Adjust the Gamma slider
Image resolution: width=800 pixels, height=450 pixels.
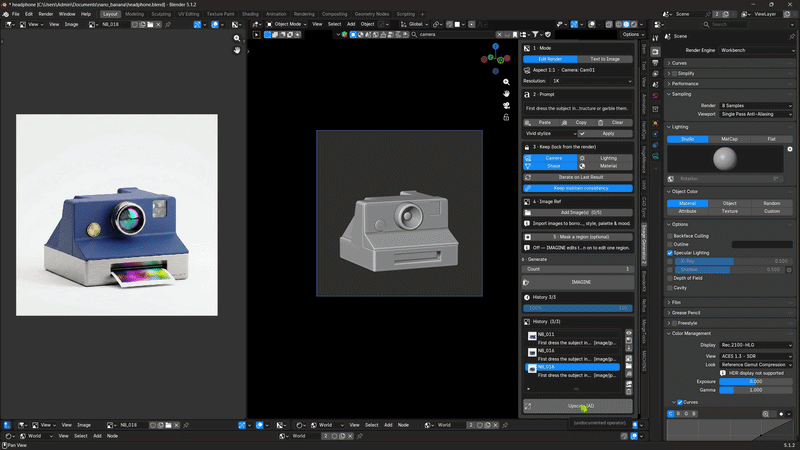tap(756, 390)
